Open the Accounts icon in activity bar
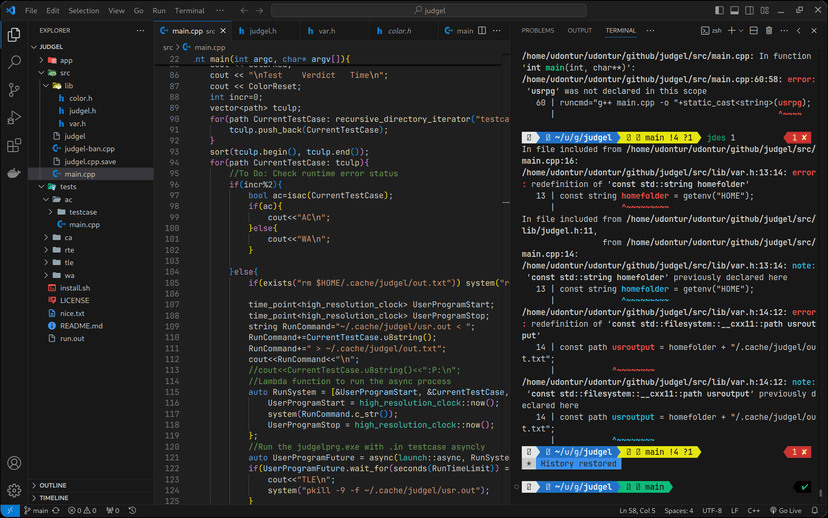The image size is (828, 518). 14,463
